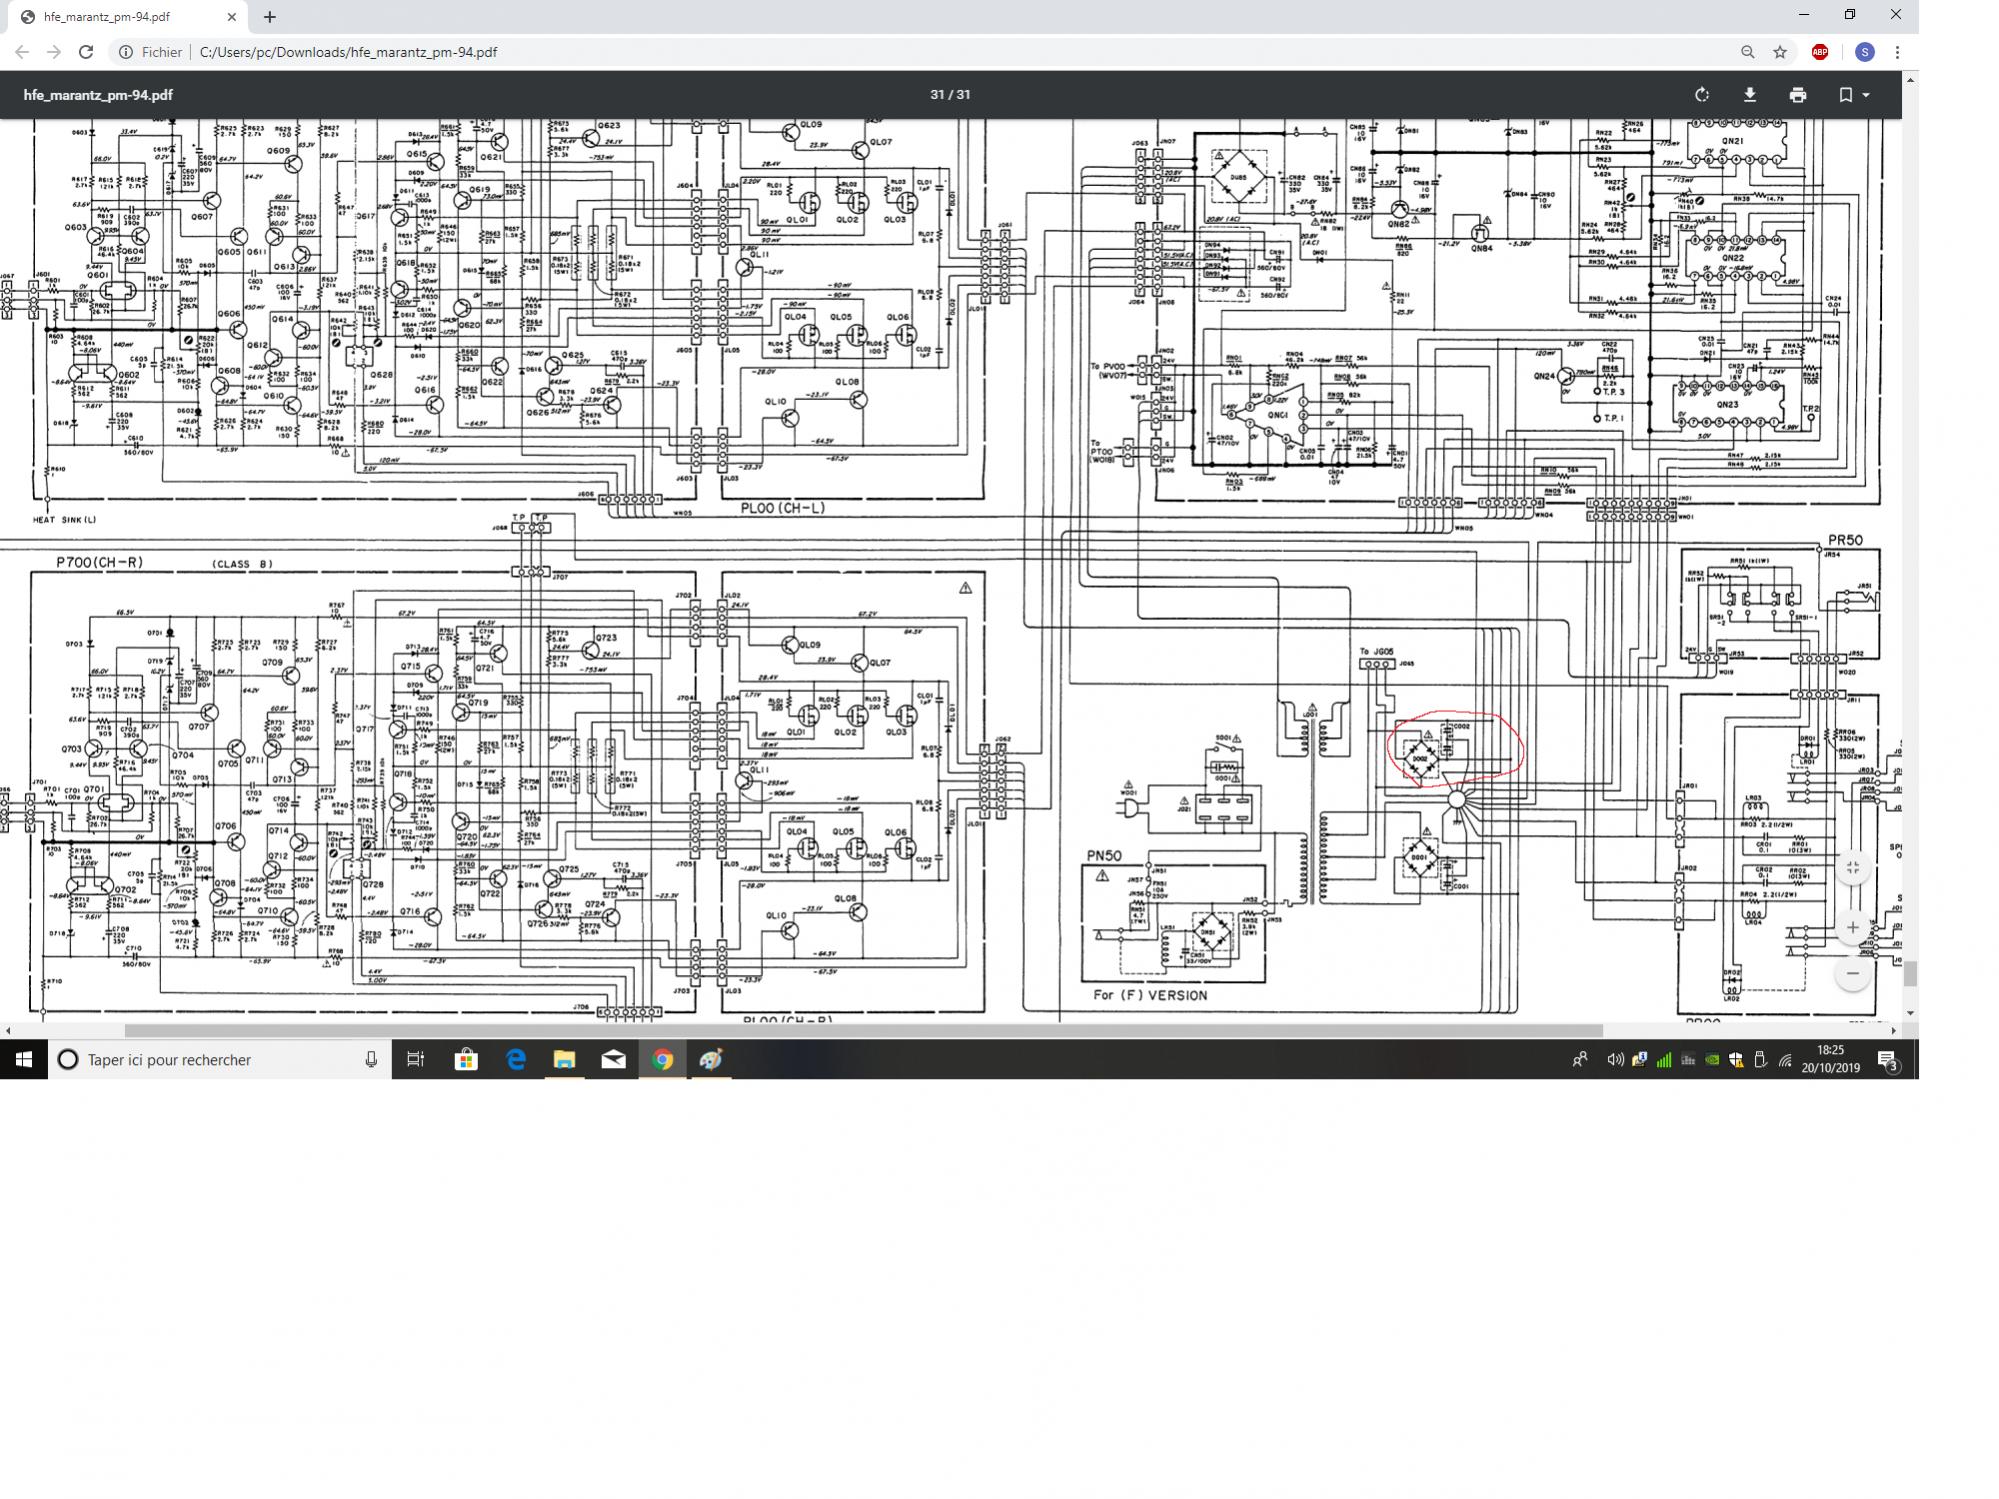Click the P700(CH-R) schematic label
Screen dimensions: 1999x1499
(100, 562)
